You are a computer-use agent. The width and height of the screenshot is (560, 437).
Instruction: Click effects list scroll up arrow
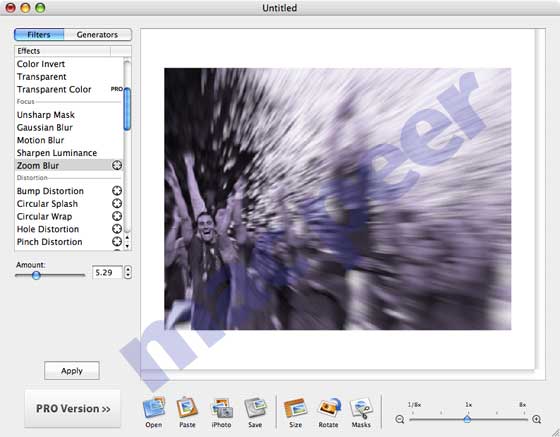(127, 237)
